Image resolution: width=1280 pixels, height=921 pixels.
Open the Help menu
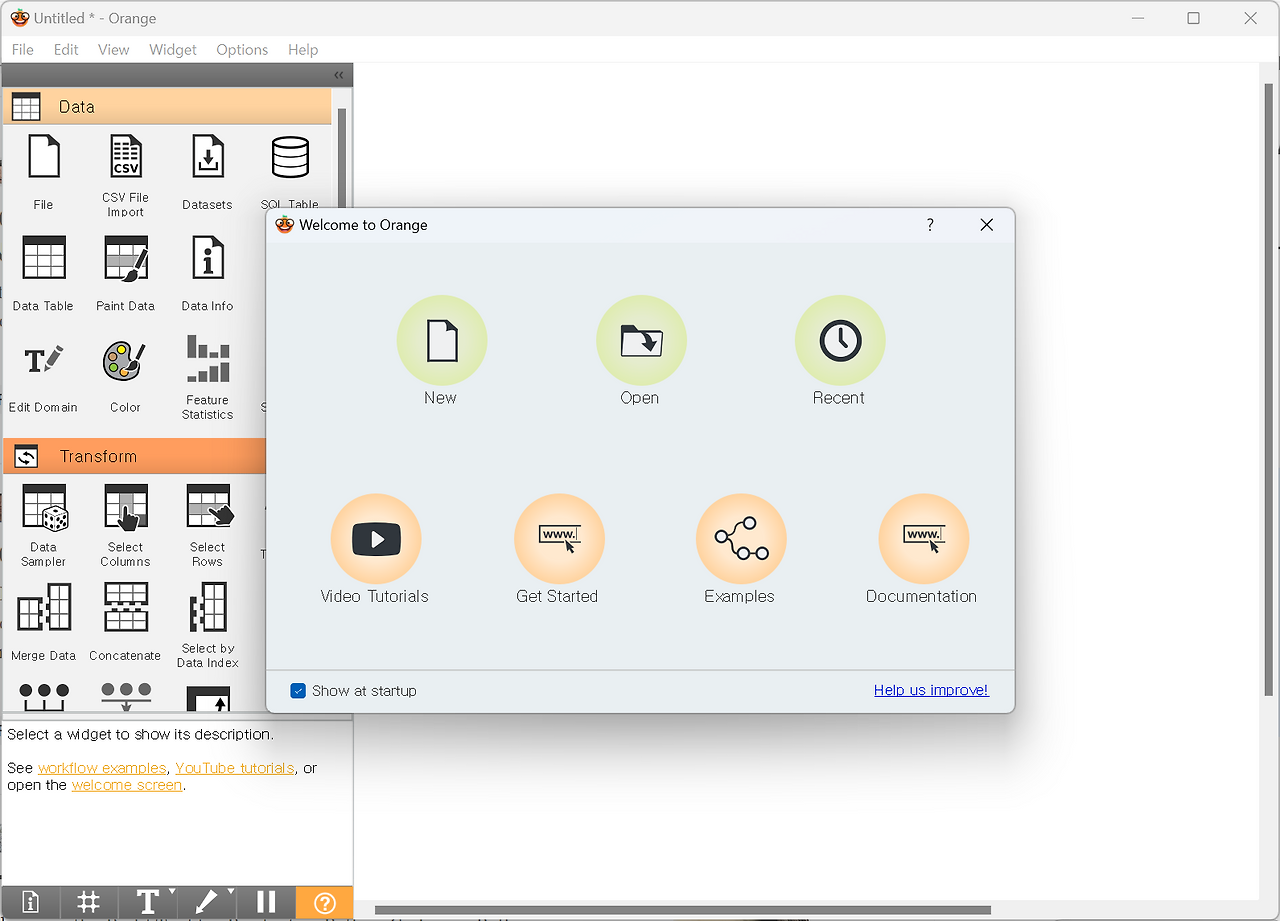pyautogui.click(x=303, y=49)
